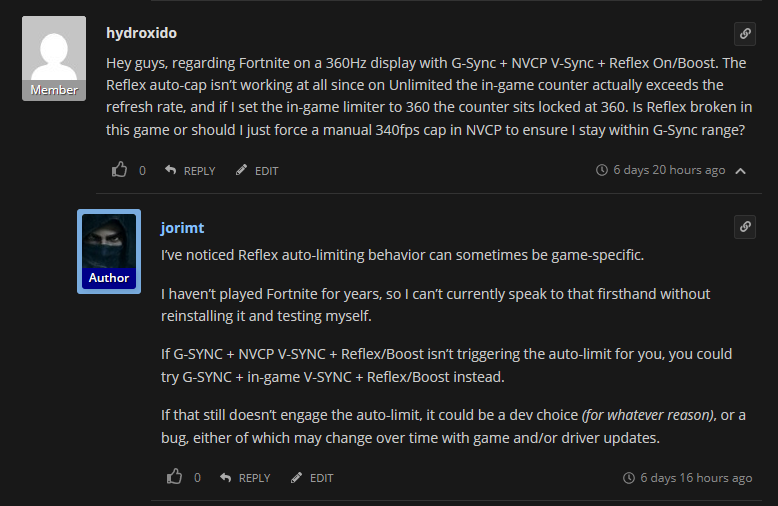Click reply arrow icon under hydroxido's comment

click(x=171, y=171)
